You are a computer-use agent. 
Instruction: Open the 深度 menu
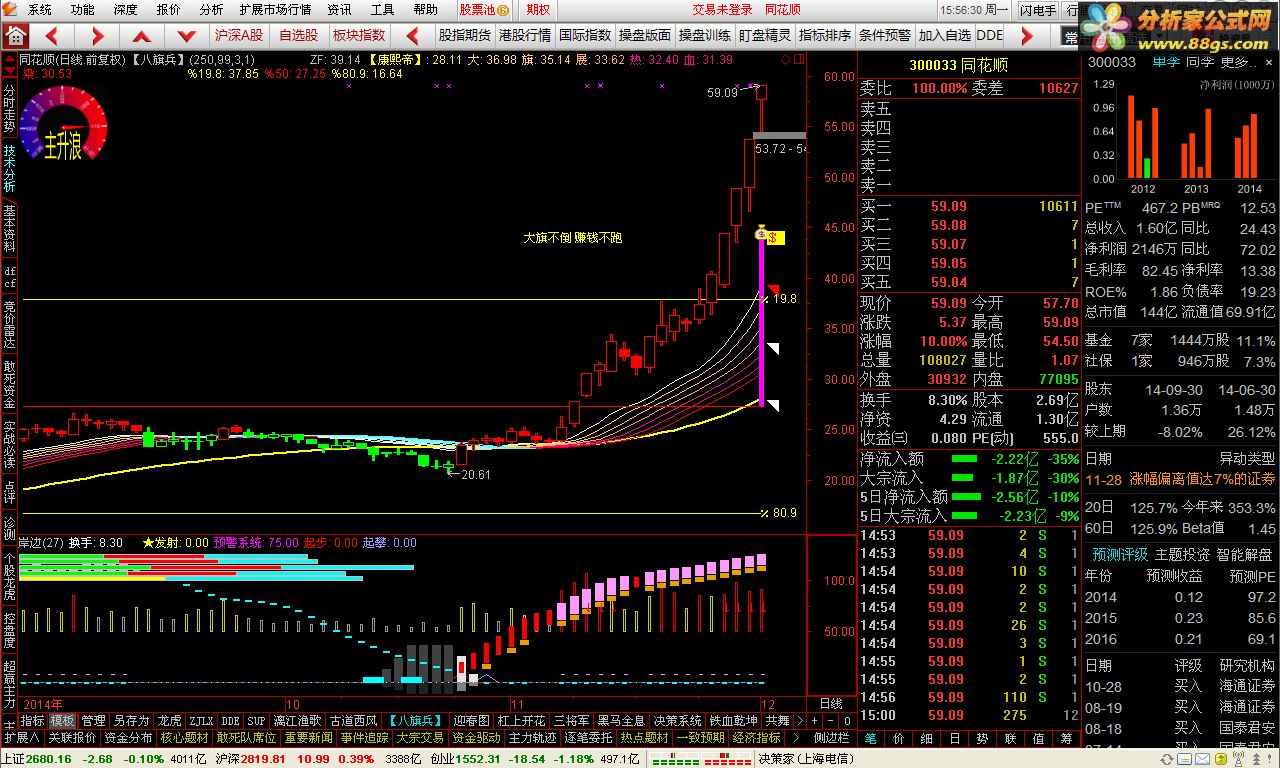[x=125, y=10]
